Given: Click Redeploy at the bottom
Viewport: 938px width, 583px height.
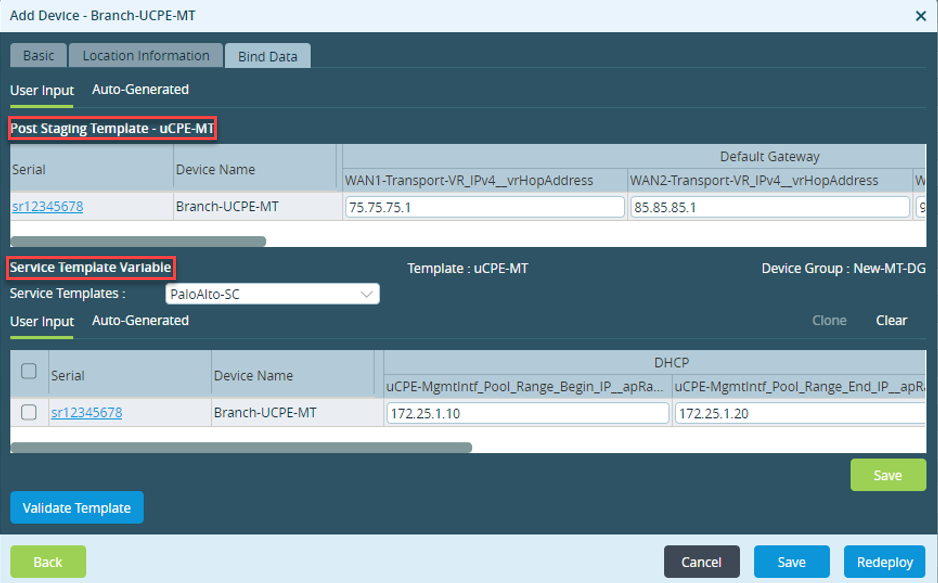Looking at the screenshot, I should pos(885,561).
